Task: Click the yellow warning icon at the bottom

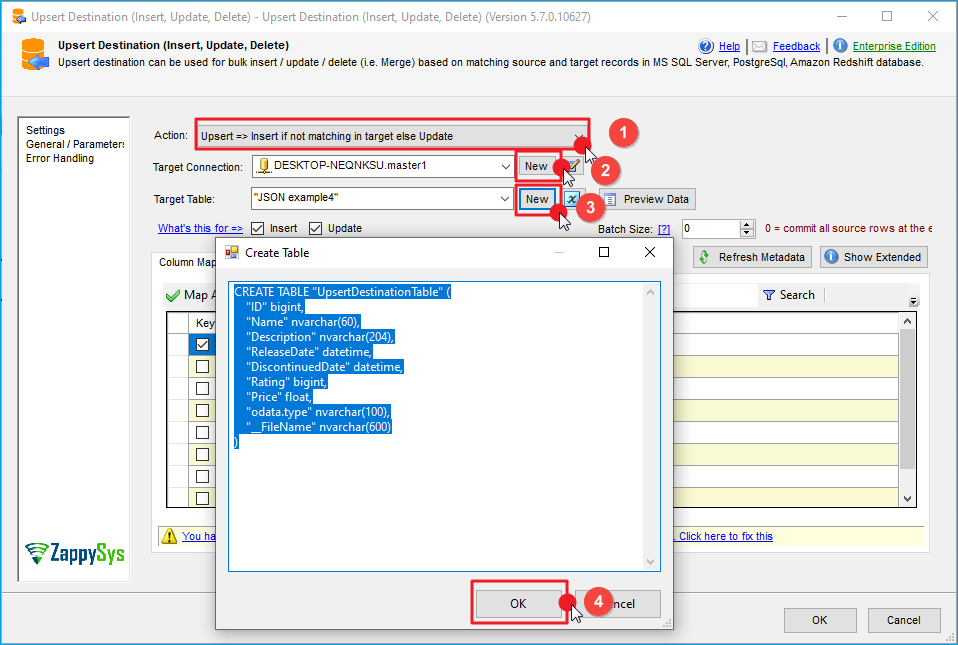Action: coord(169,536)
